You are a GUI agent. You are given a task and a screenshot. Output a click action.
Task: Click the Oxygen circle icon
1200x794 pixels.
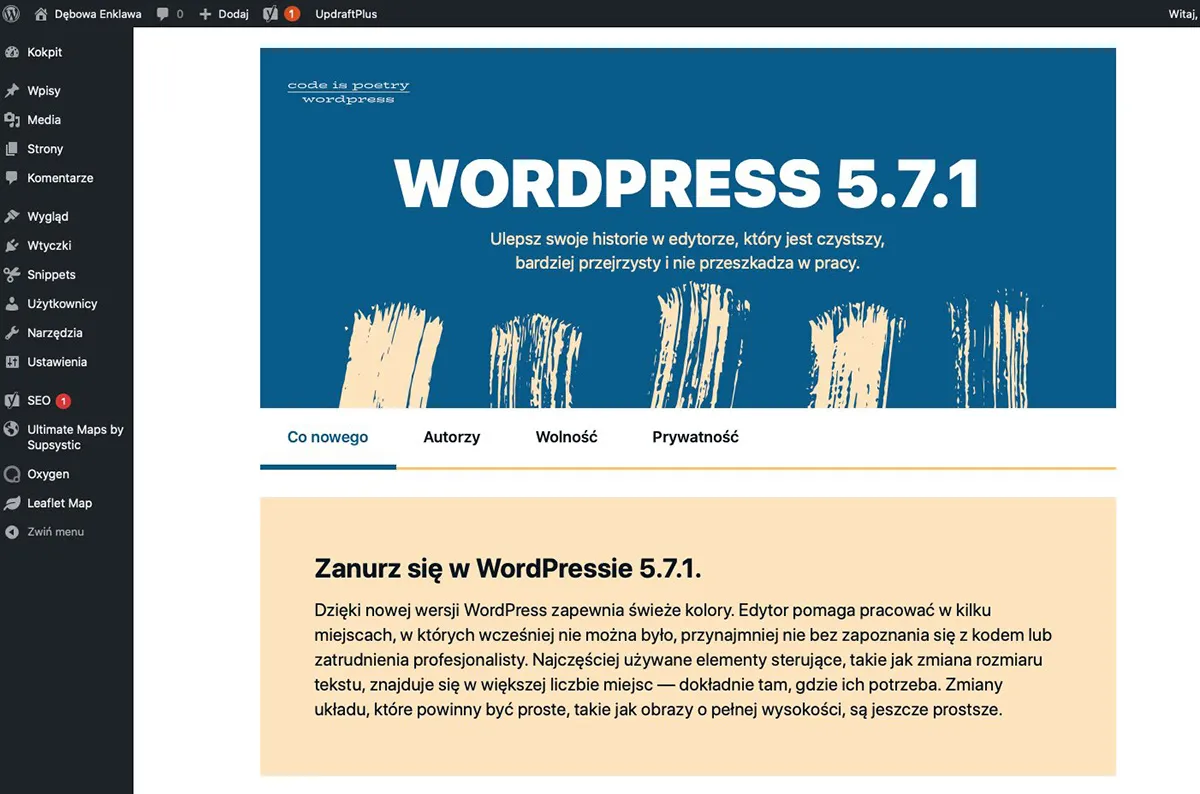pos(12,474)
